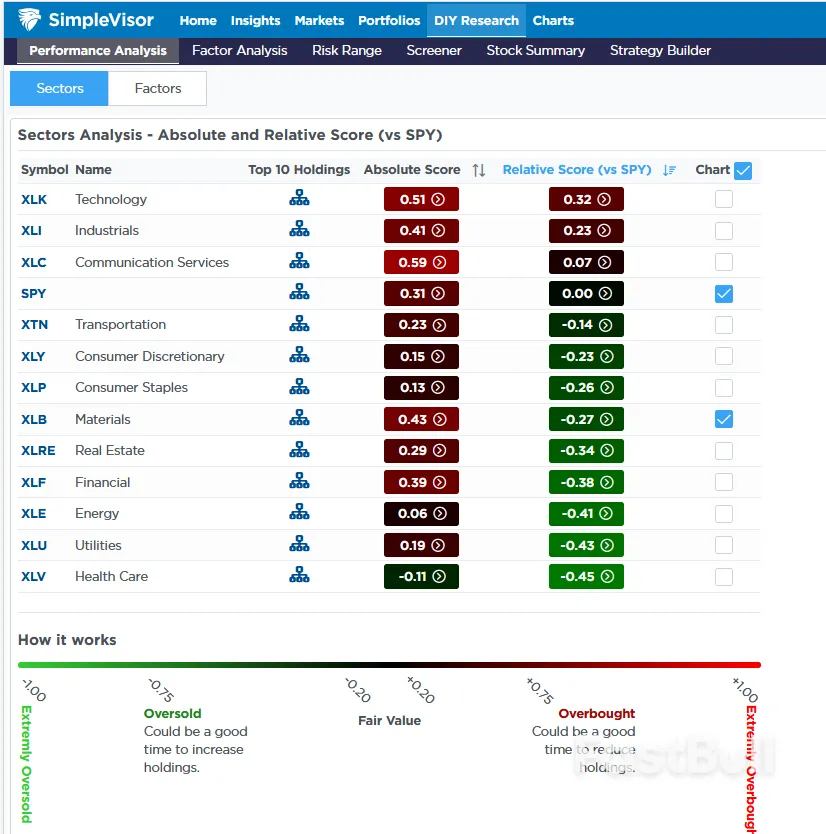826x834 pixels.
Task: Switch to the Factors tab
Action: tap(158, 88)
